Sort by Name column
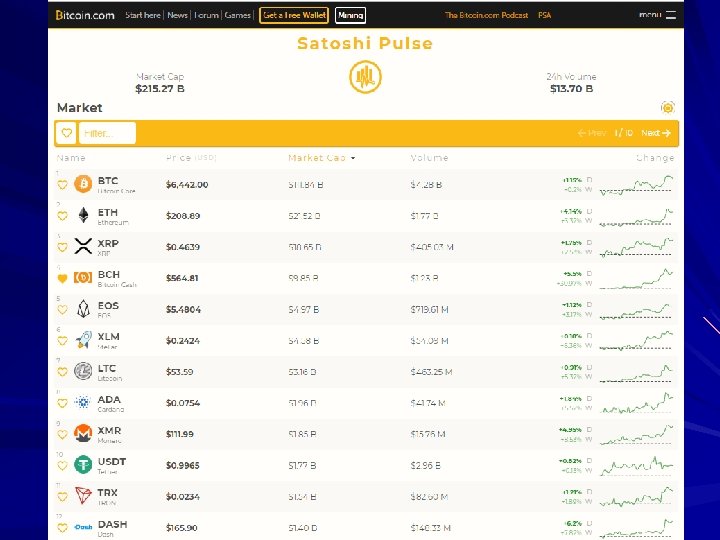The image size is (720, 540). coord(71,158)
